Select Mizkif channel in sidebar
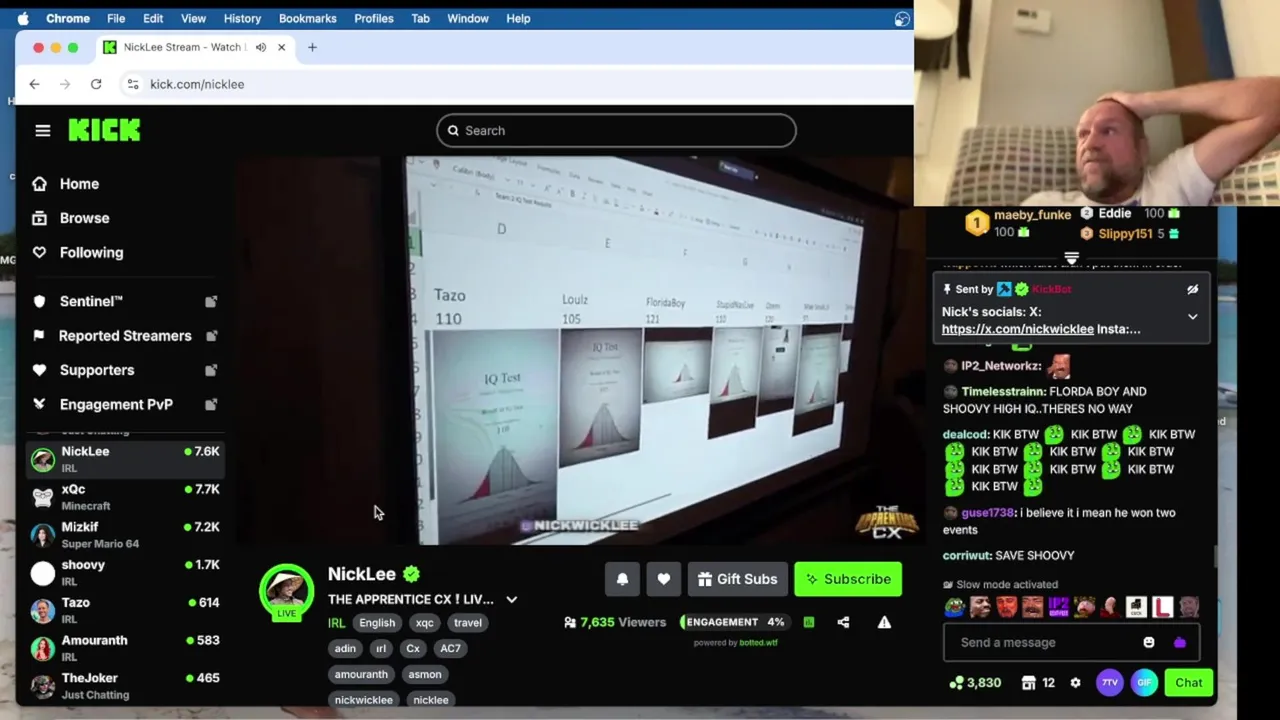The height and width of the screenshot is (720, 1280). click(125, 535)
